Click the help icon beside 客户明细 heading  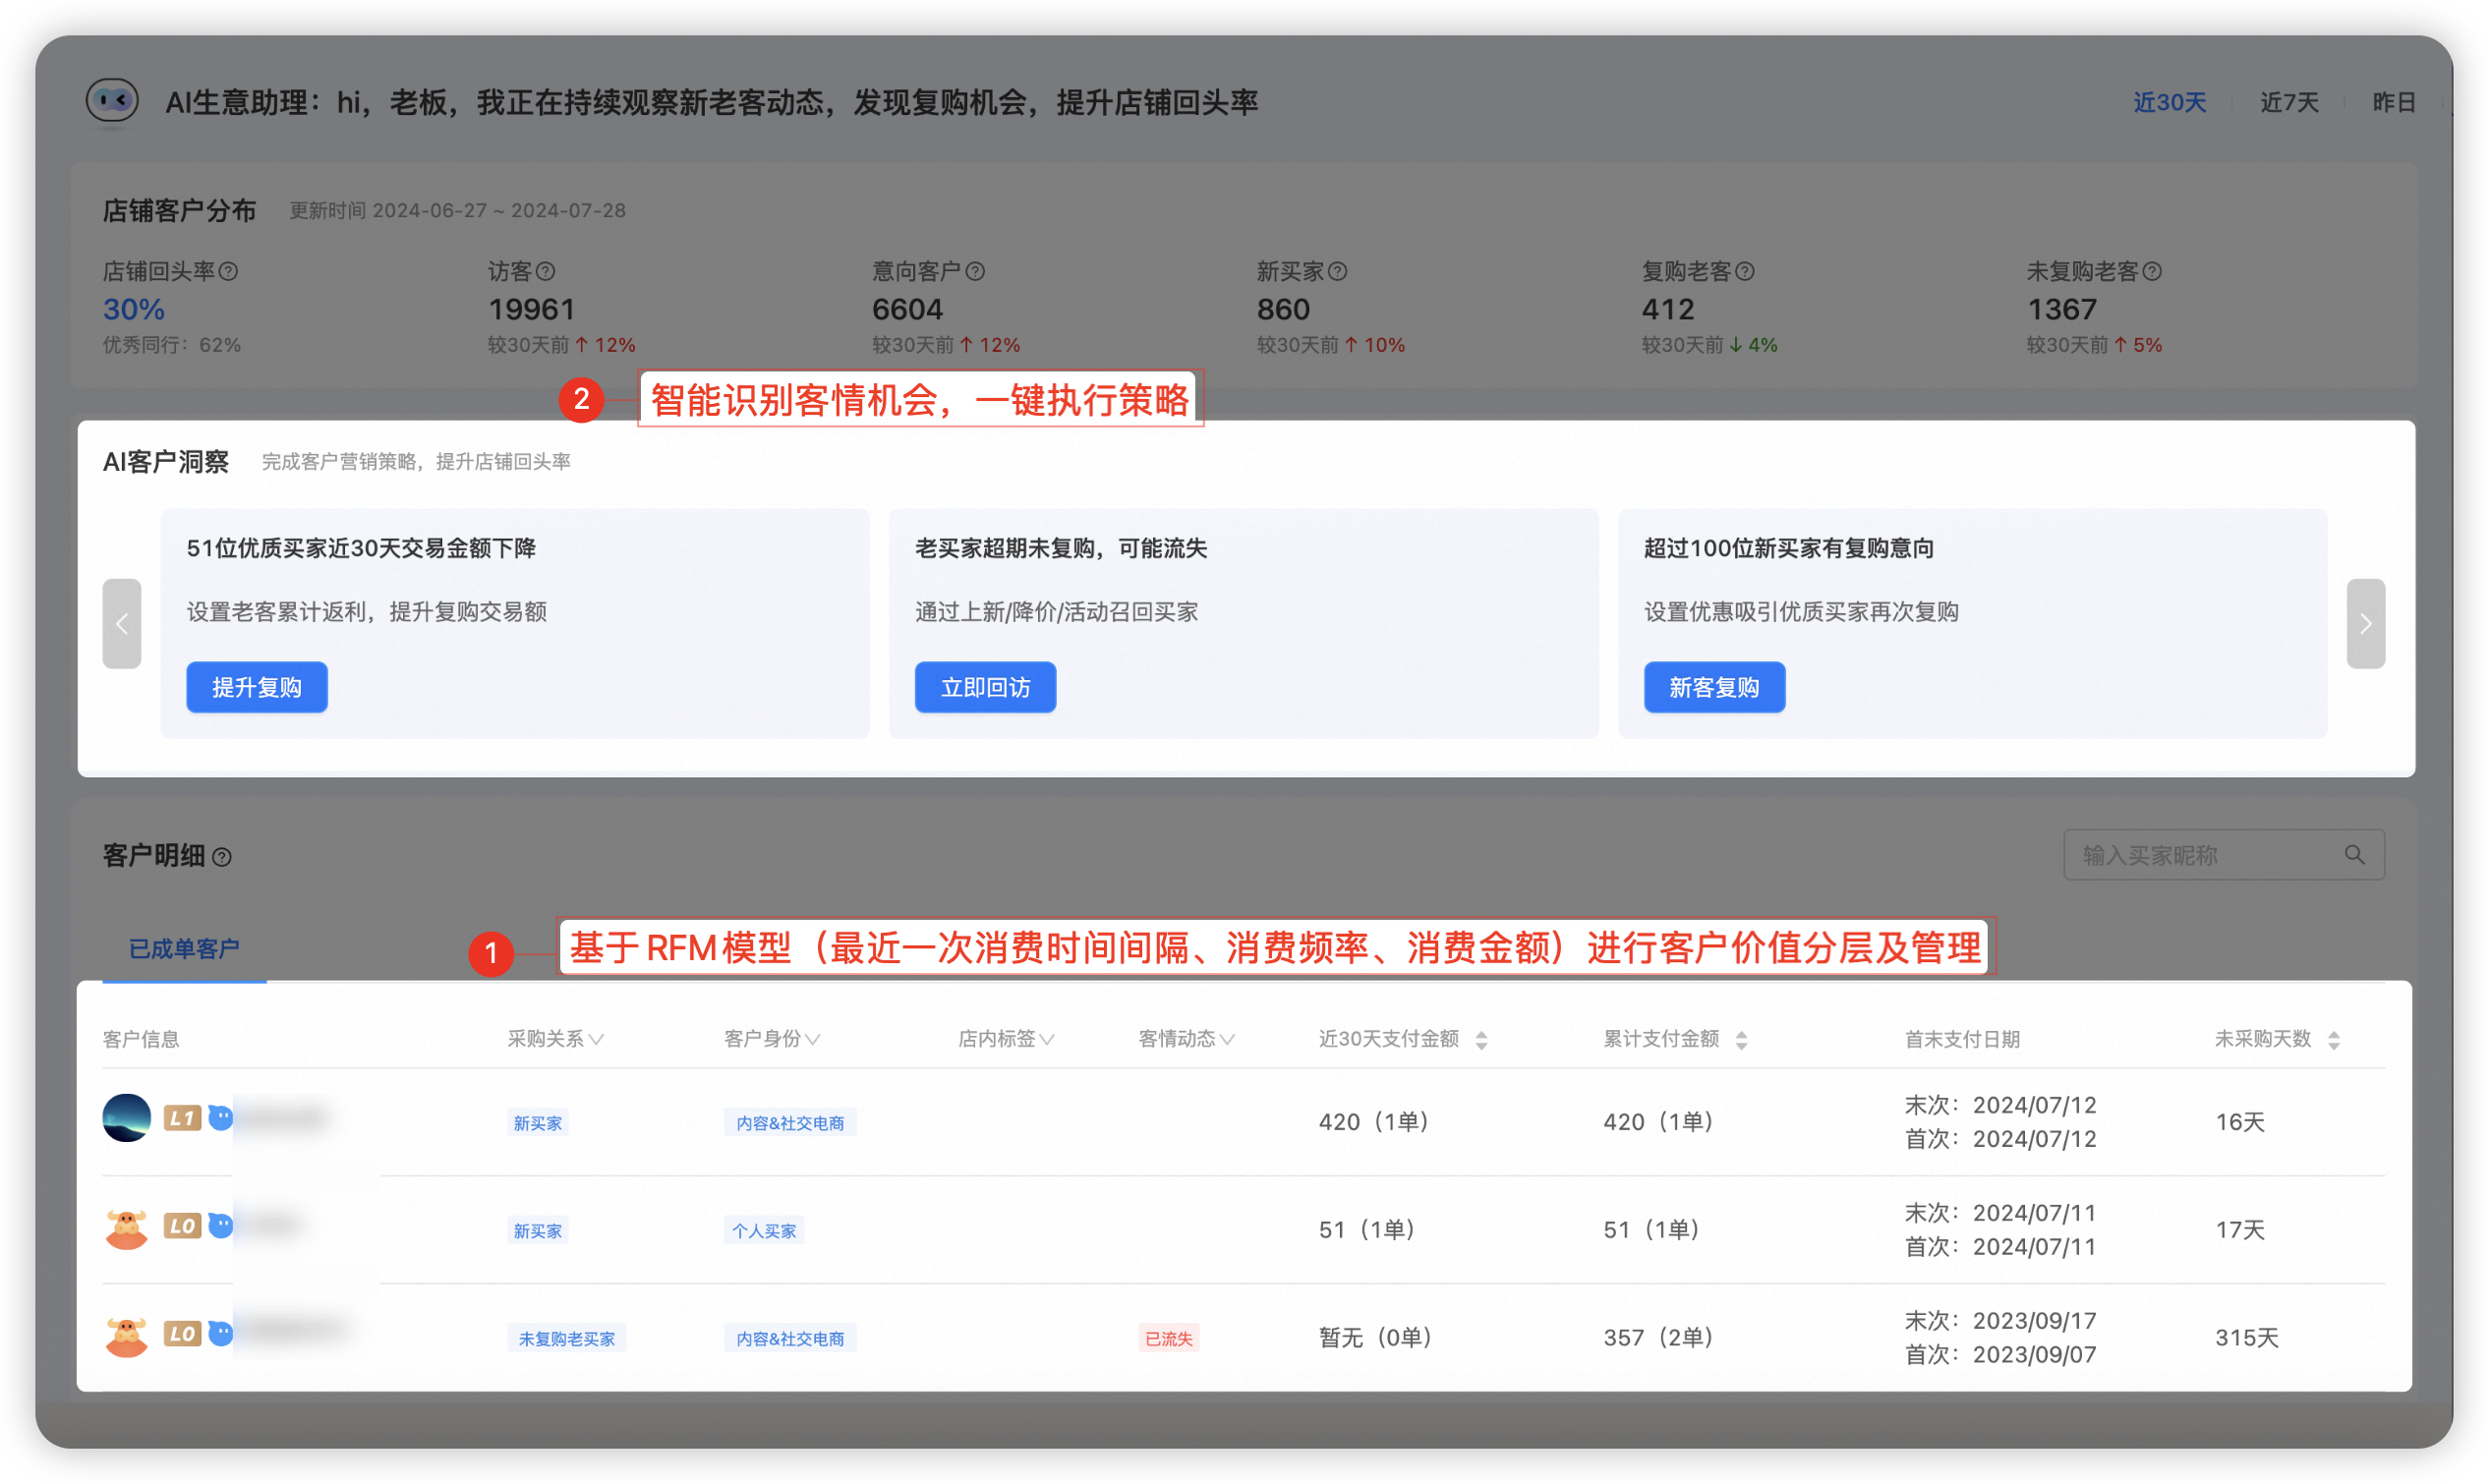224,858
